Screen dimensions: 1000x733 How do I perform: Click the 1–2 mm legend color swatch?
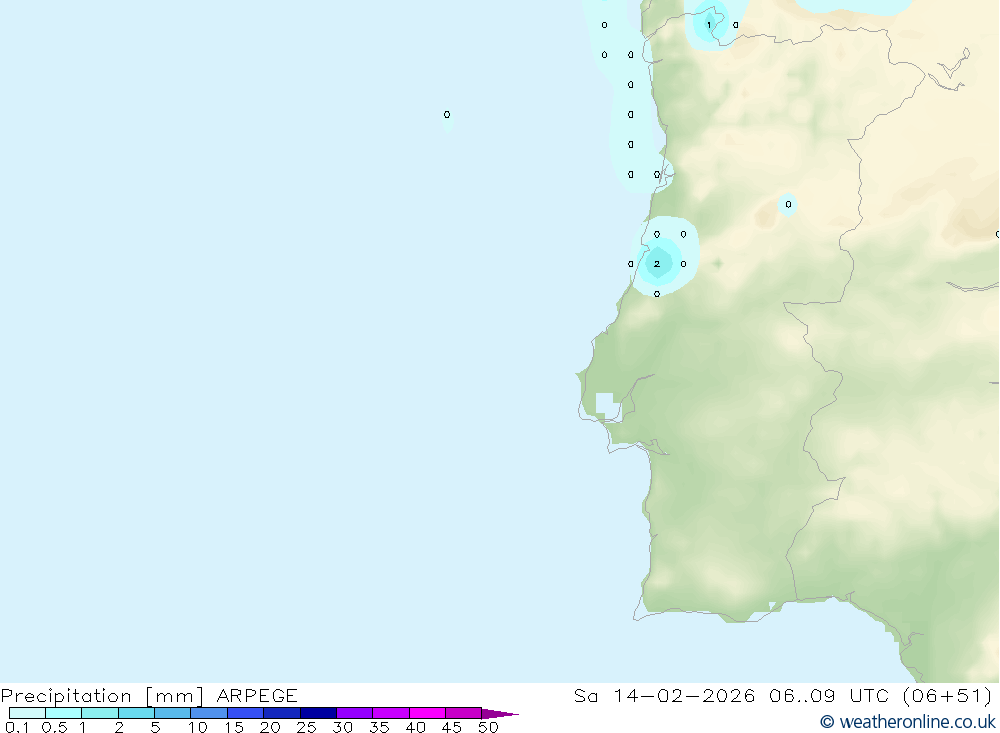coord(100,713)
